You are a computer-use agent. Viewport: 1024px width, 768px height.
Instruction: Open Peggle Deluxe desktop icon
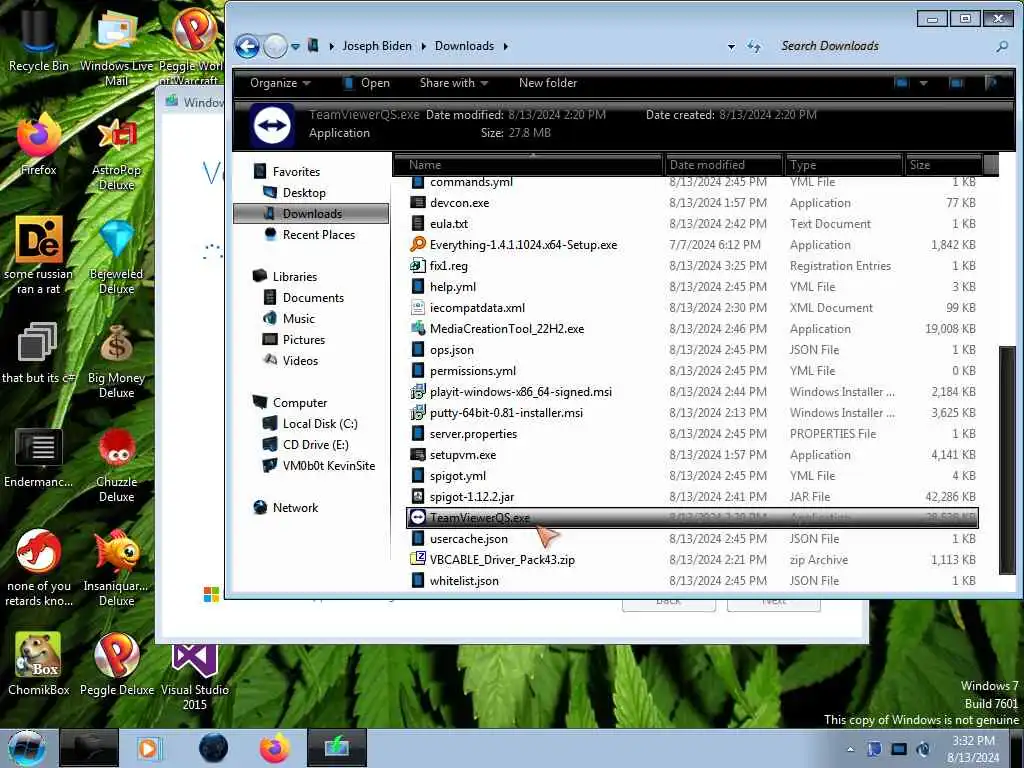coord(116,664)
